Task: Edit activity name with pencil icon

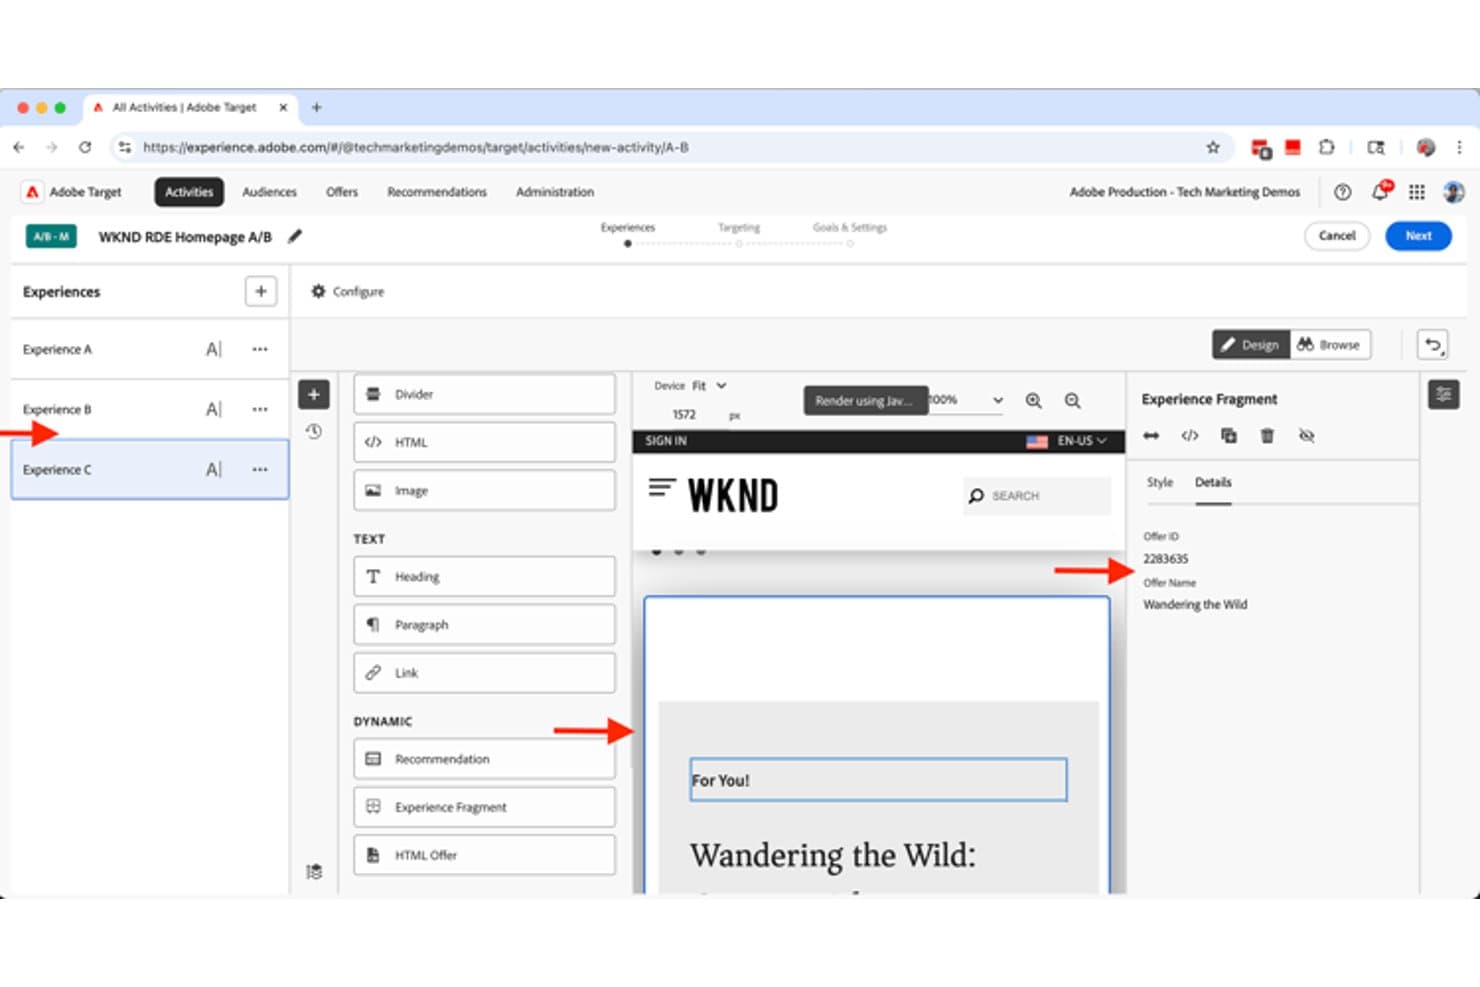Action: pyautogui.click(x=295, y=236)
